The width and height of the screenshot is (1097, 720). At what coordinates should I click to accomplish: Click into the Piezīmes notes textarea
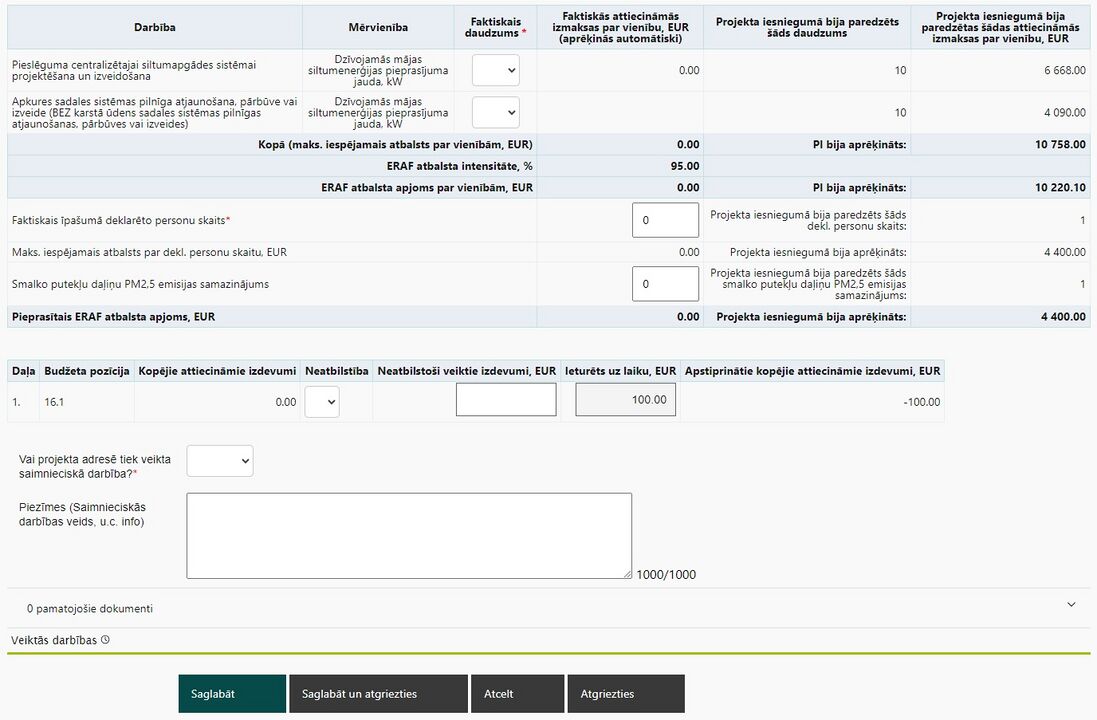coord(409,535)
